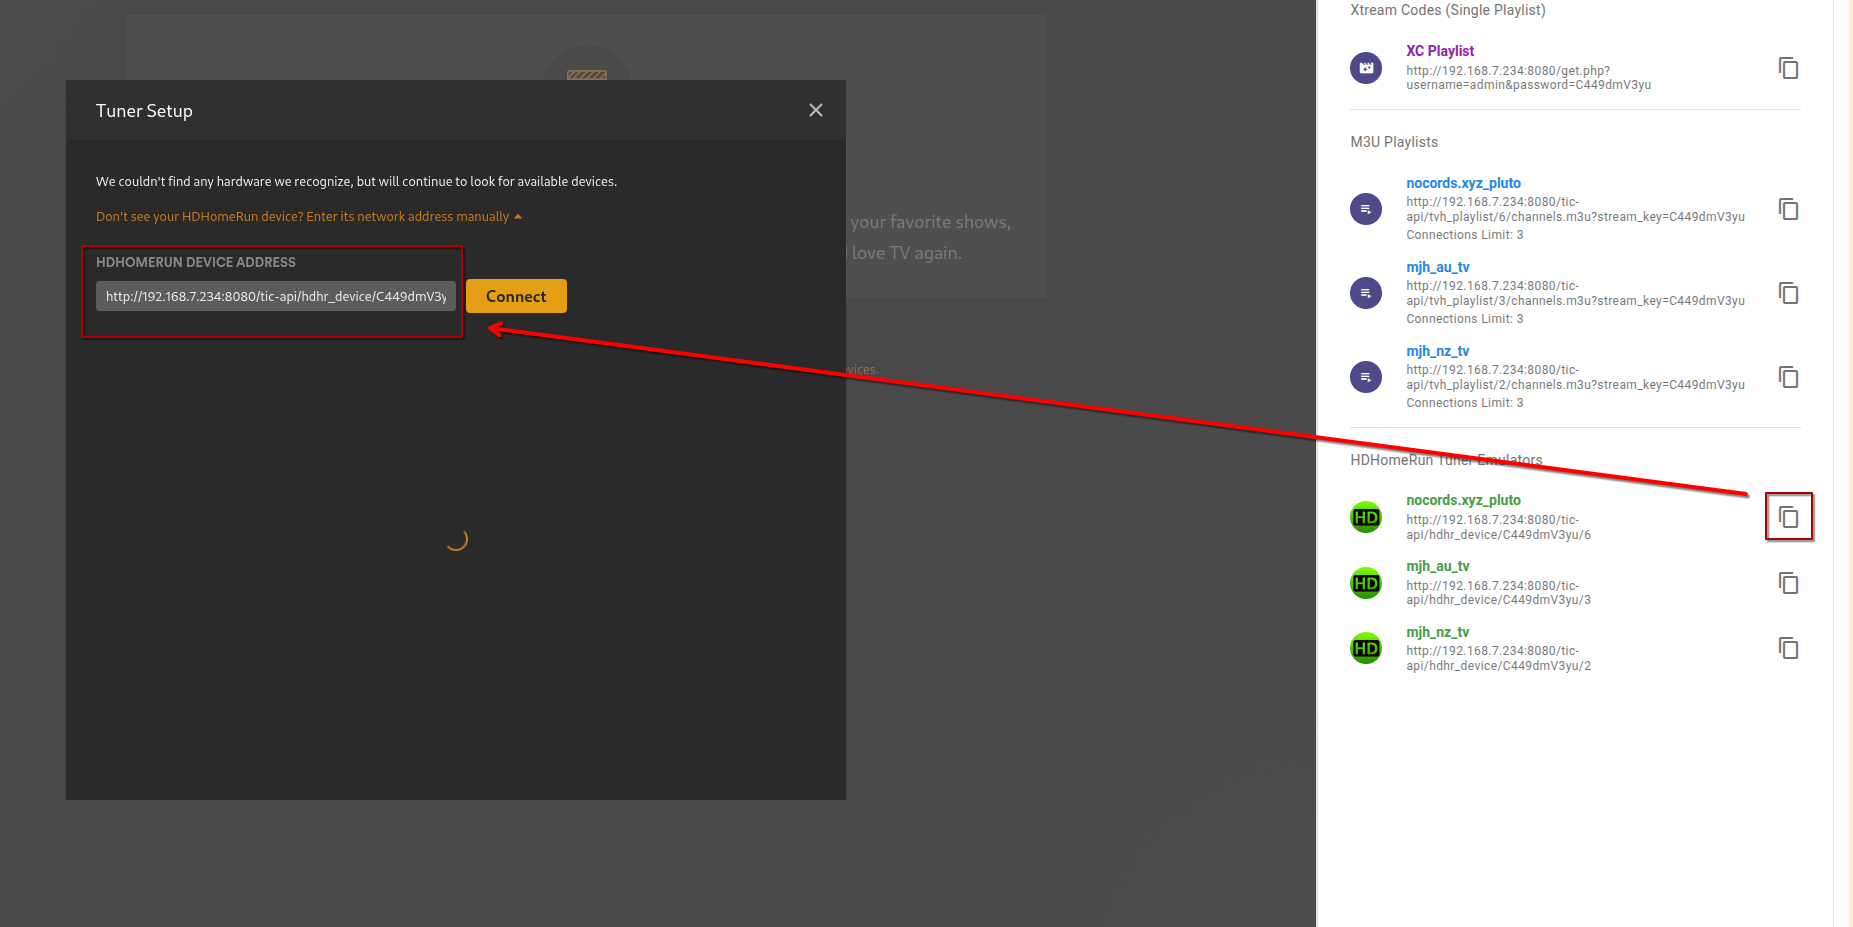1853x927 pixels.
Task: Copy the XC Playlist URL
Action: (1788, 68)
